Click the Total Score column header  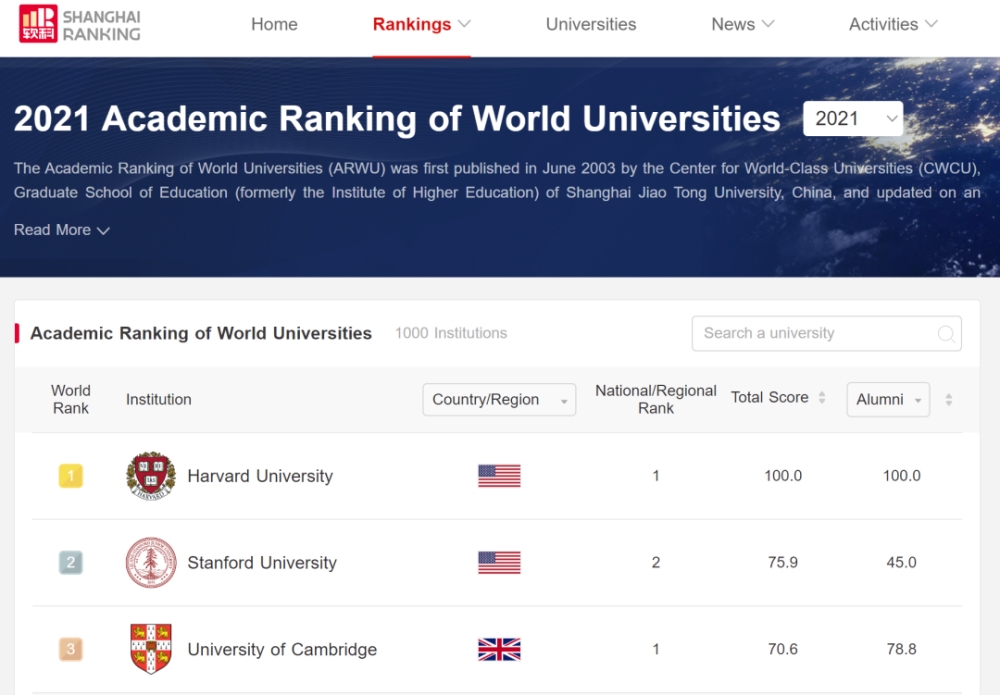(x=770, y=397)
